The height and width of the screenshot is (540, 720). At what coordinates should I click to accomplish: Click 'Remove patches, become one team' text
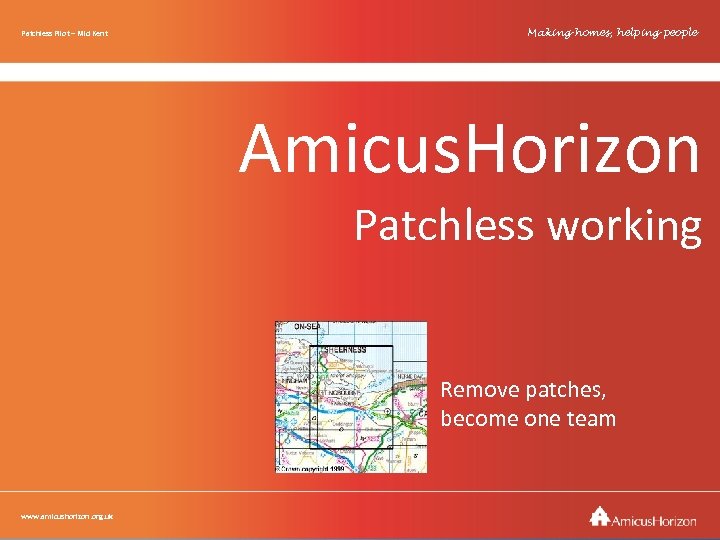click(528, 404)
